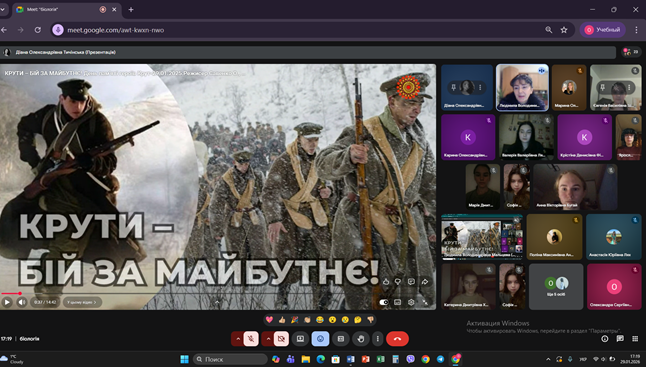The height and width of the screenshot is (367, 646).
Task: Unmute the microphone in Meet controls
Action: coord(251,339)
